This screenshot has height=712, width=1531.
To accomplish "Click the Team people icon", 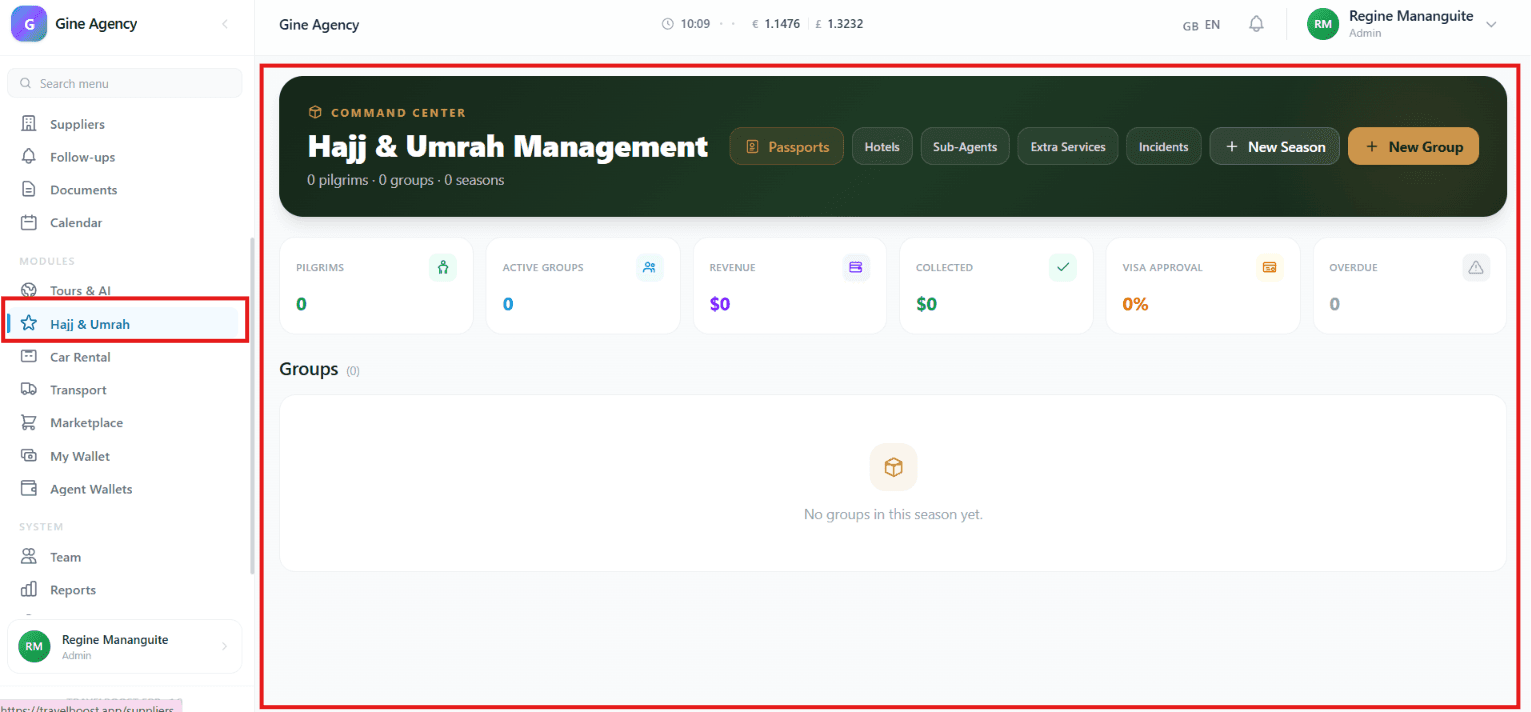I will 29,557.
